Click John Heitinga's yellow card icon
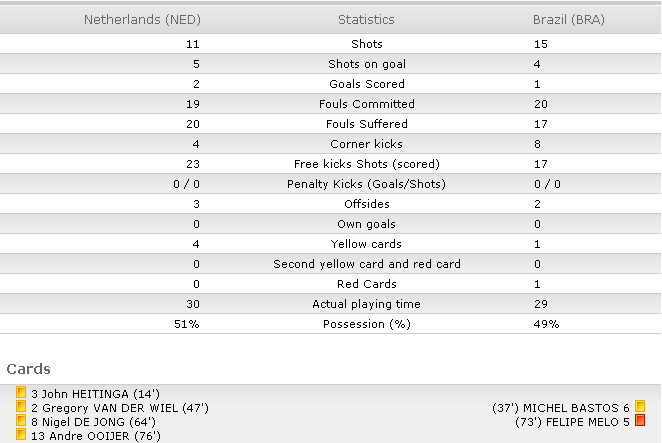Viewport: 662px width, 443px height. [x=21, y=392]
